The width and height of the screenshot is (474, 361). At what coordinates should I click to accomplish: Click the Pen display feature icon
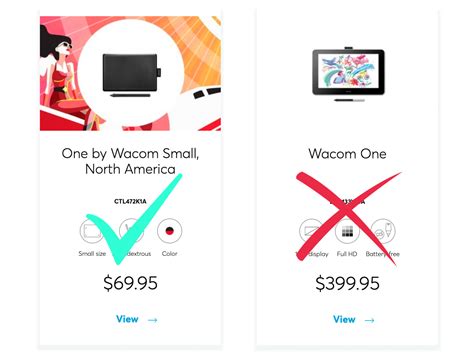[x=312, y=231]
